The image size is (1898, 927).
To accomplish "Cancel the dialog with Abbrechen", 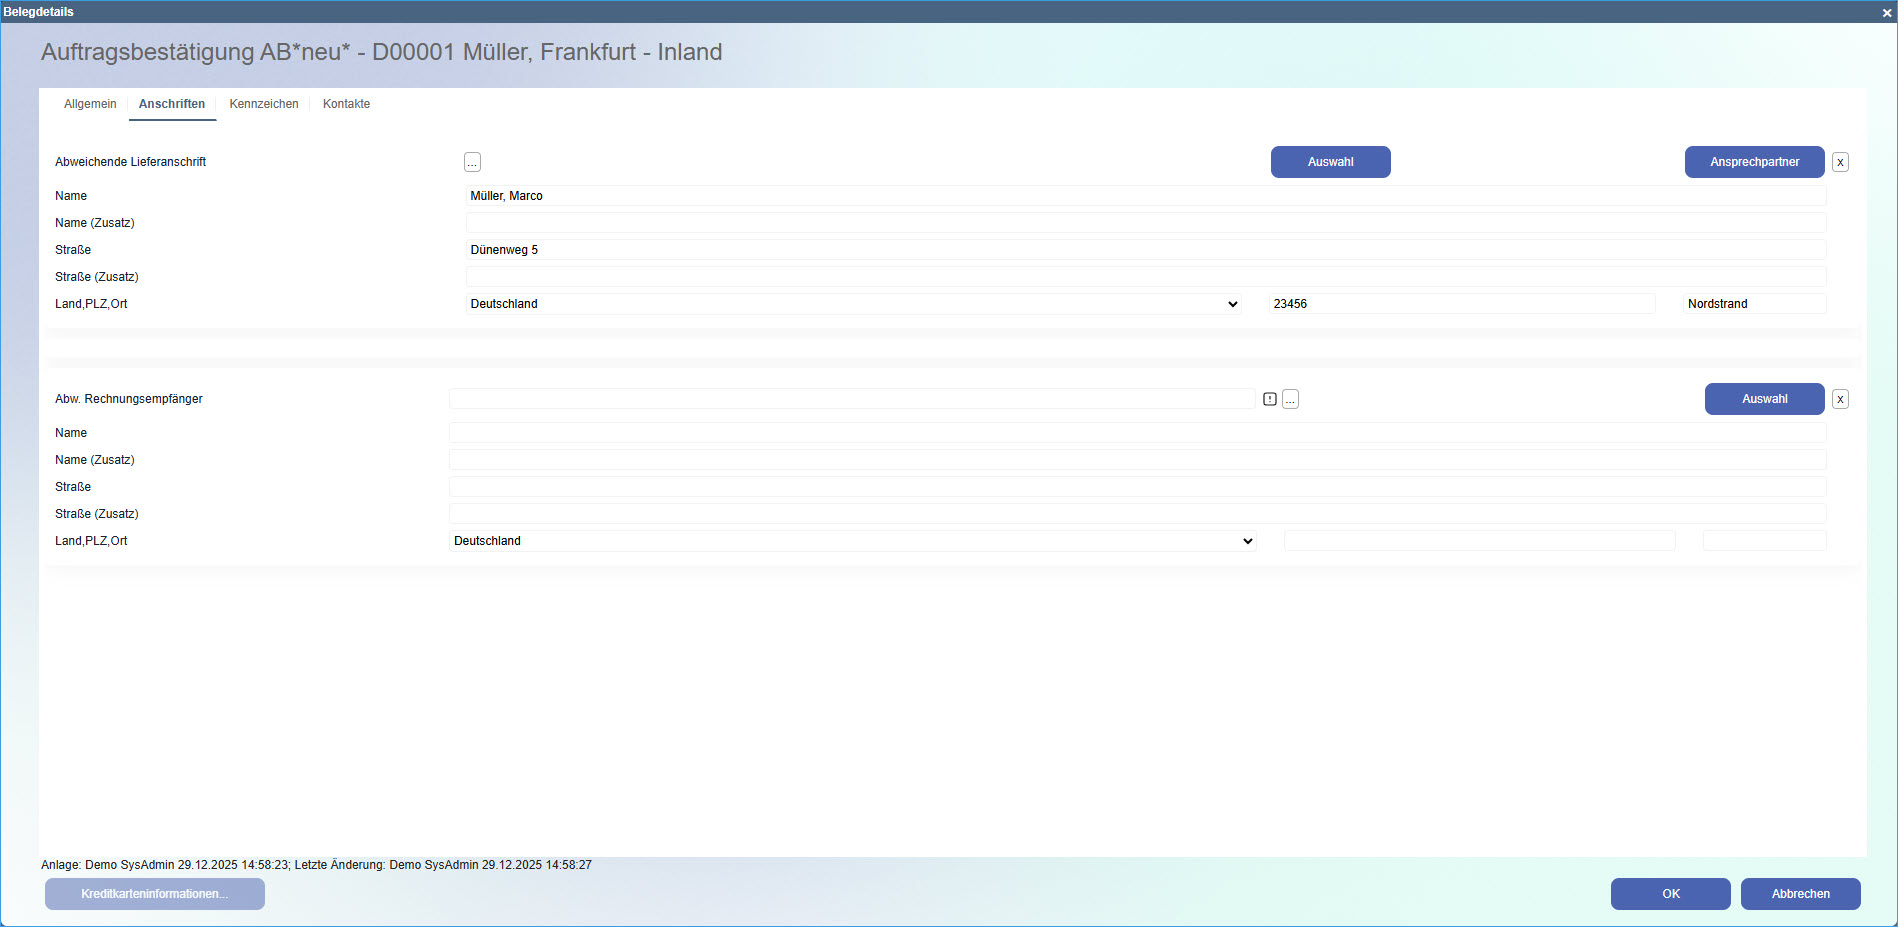I will tap(1800, 893).
